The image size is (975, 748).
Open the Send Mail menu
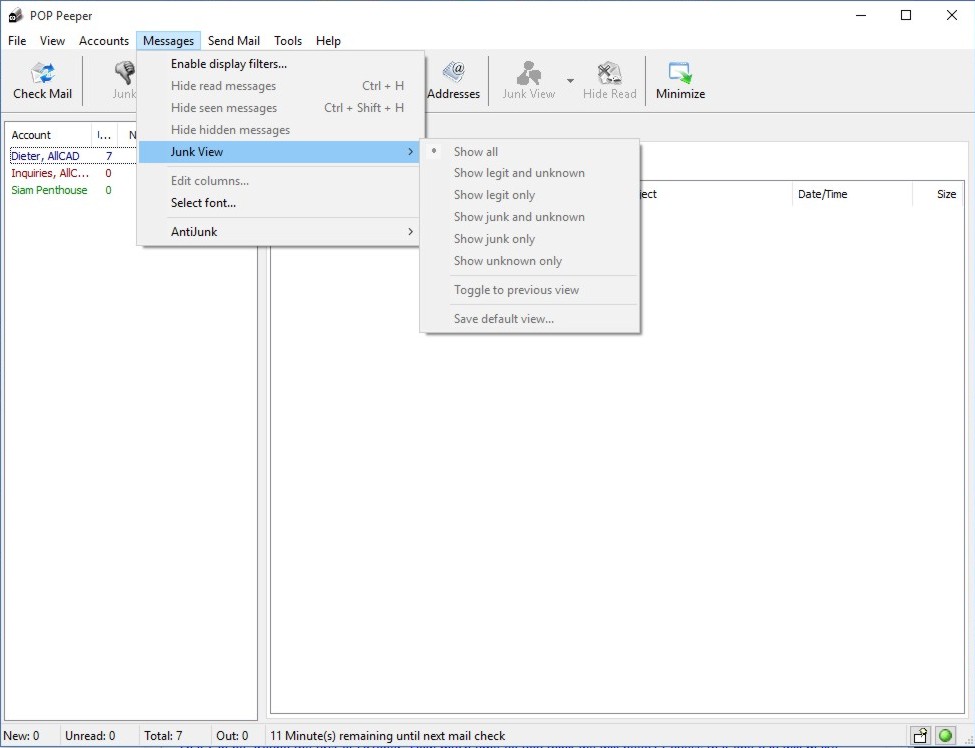[x=234, y=40]
